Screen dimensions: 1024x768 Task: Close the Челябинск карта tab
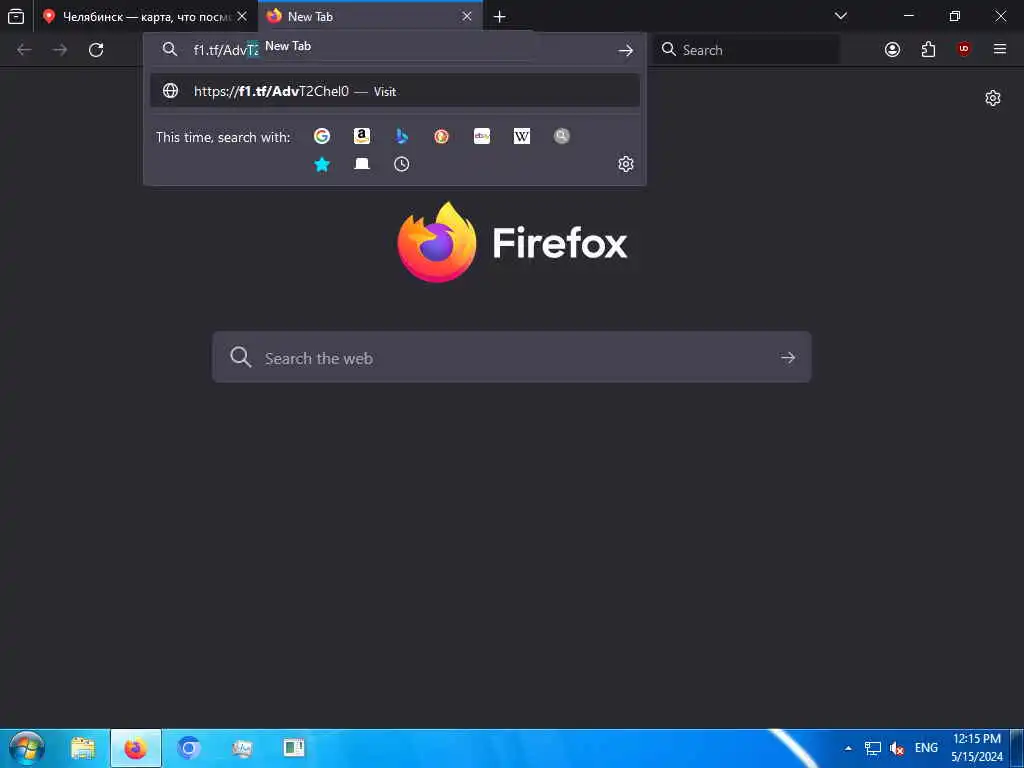click(x=242, y=17)
